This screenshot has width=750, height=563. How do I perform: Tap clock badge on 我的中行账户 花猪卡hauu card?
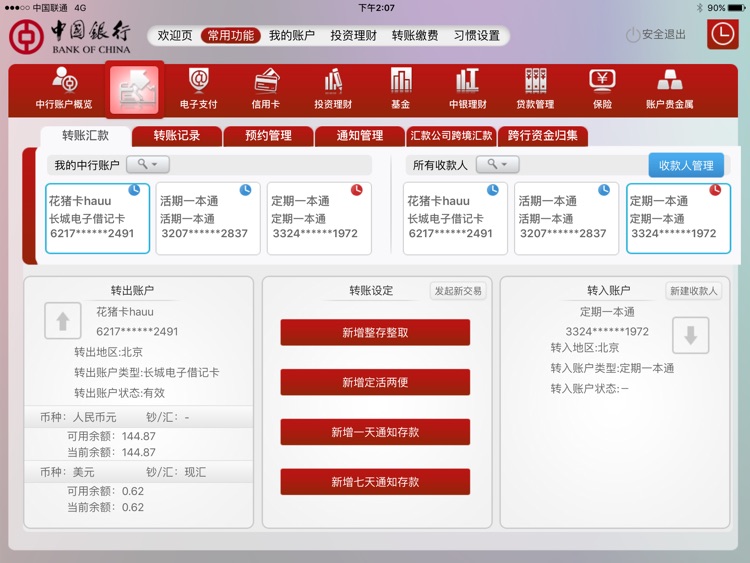click(134, 190)
